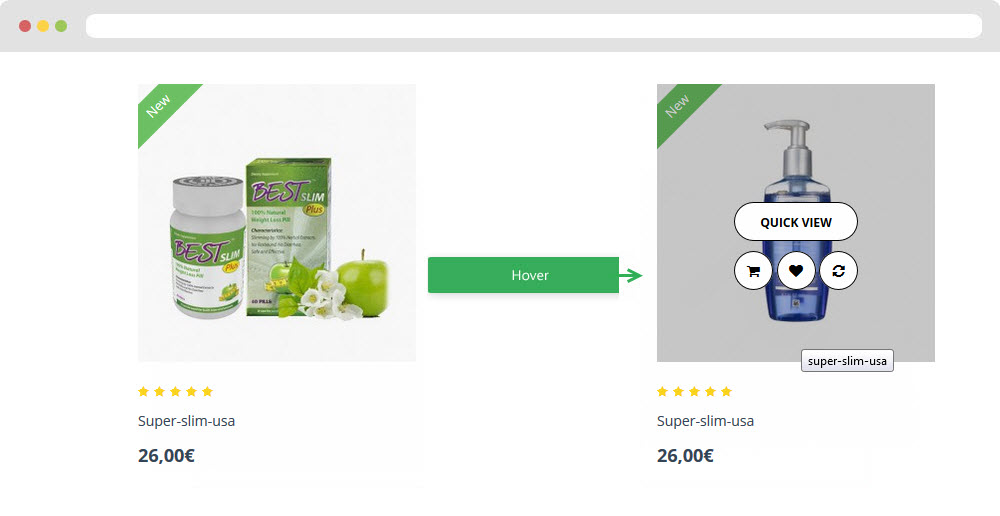Click the 26,00€ price under left product
This screenshot has width=1000, height=516.
pyautogui.click(x=166, y=455)
